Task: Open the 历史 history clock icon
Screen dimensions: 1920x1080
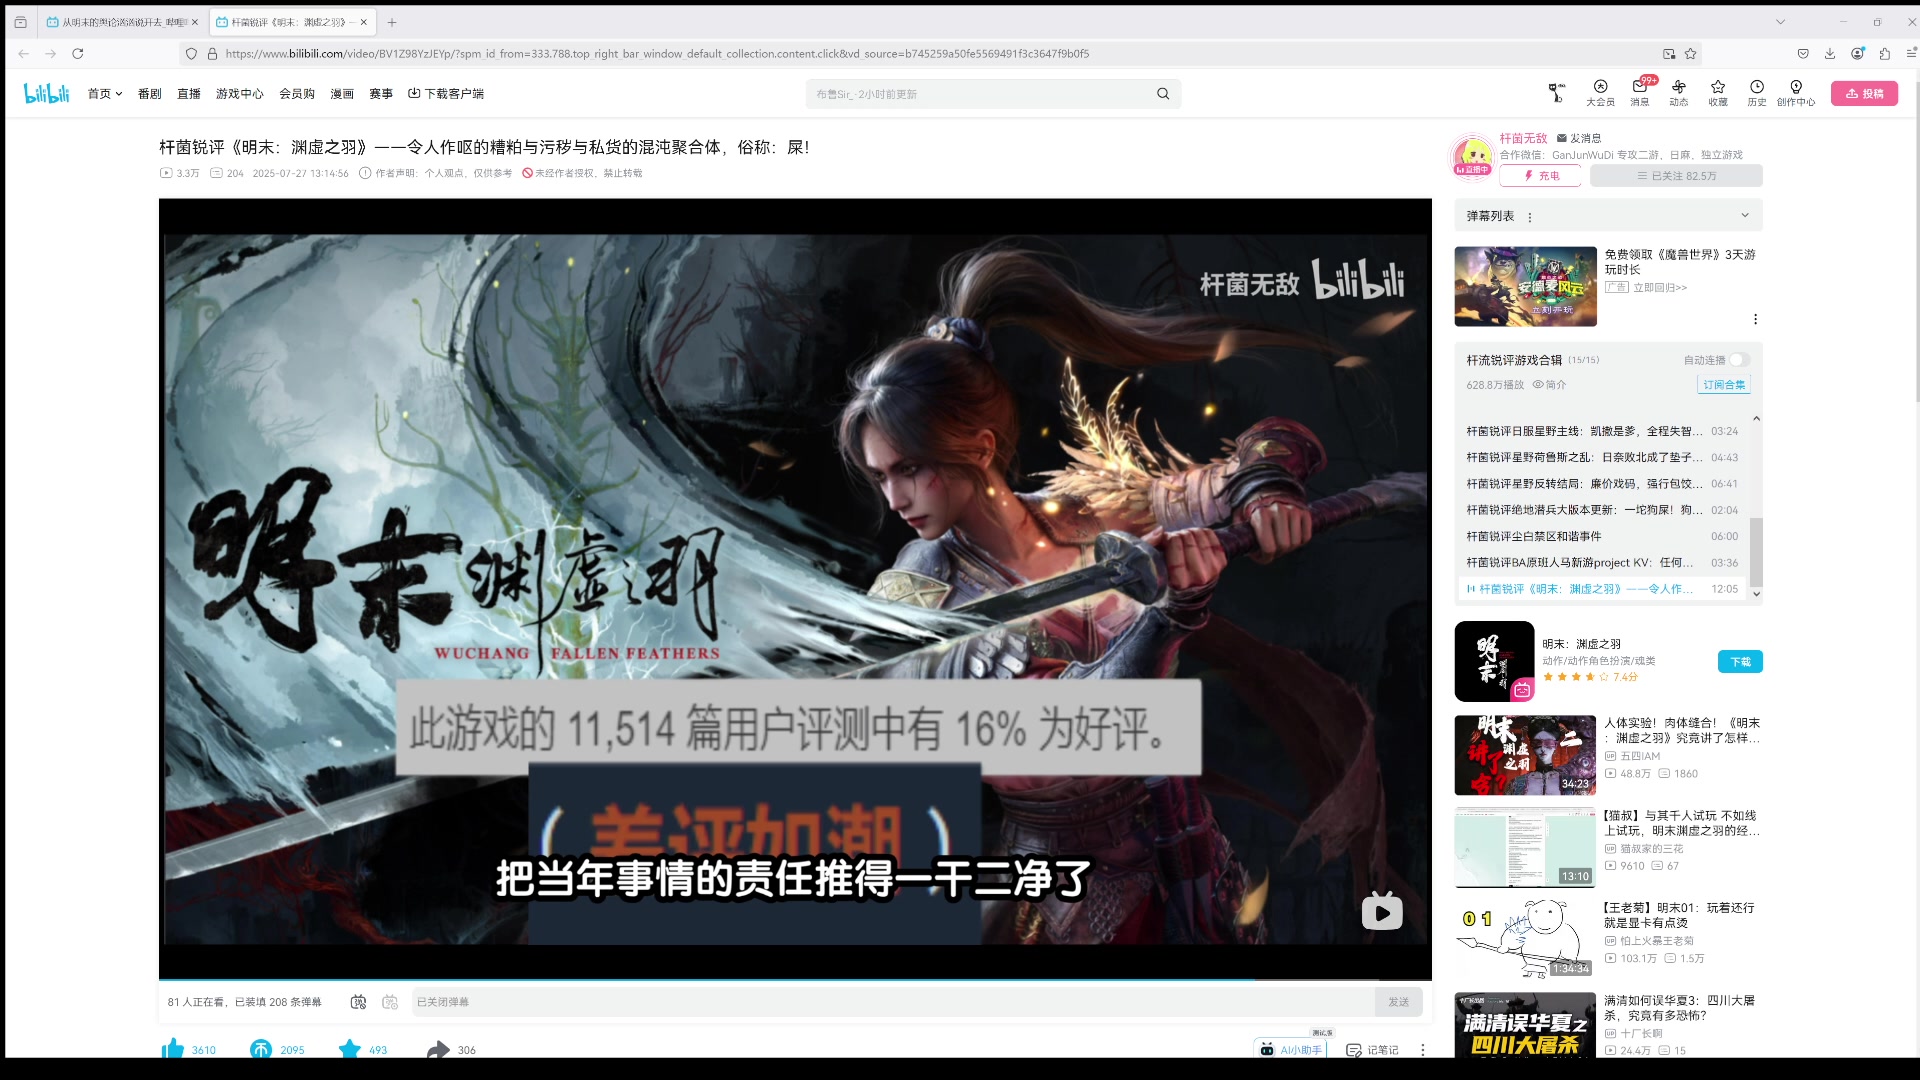Action: [x=1757, y=93]
